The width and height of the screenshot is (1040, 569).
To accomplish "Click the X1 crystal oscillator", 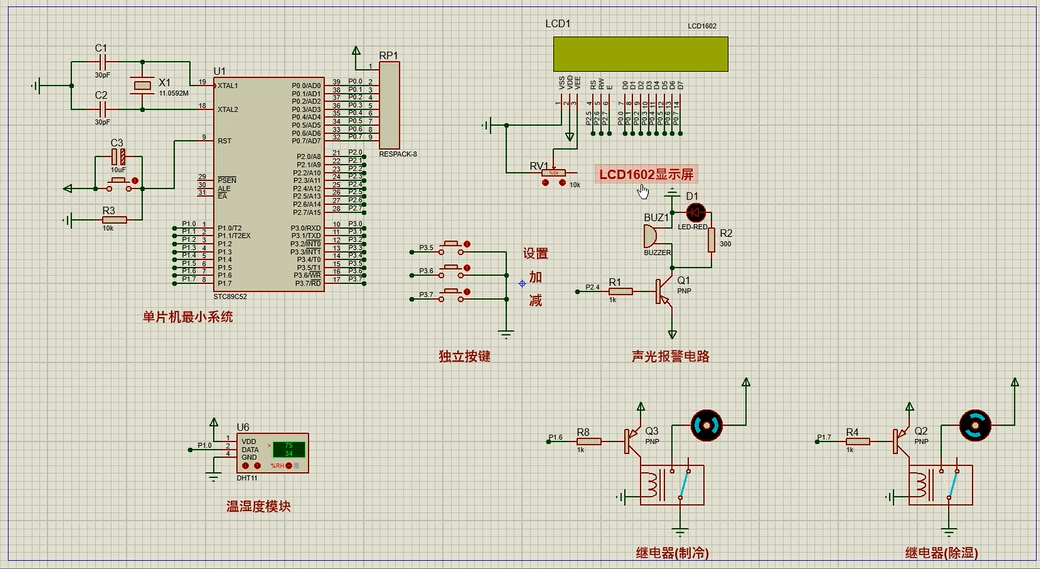I will click(143, 87).
